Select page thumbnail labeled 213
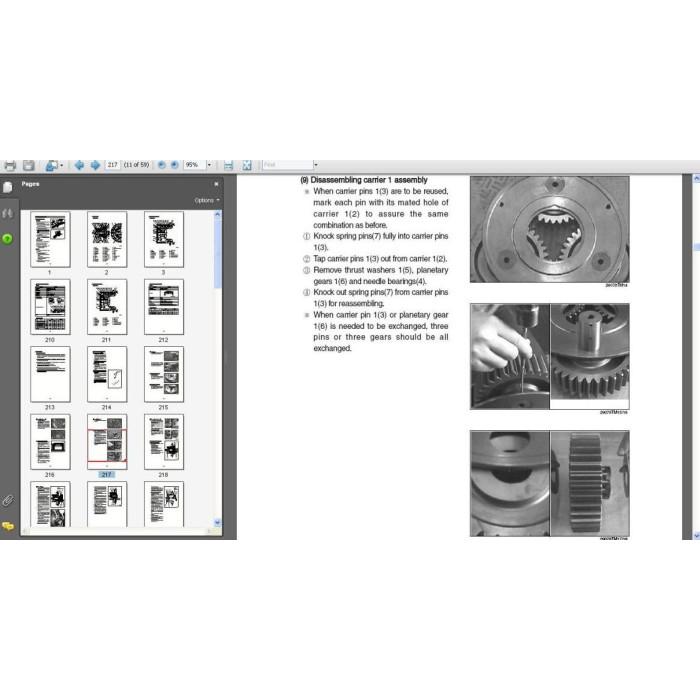 [50, 374]
